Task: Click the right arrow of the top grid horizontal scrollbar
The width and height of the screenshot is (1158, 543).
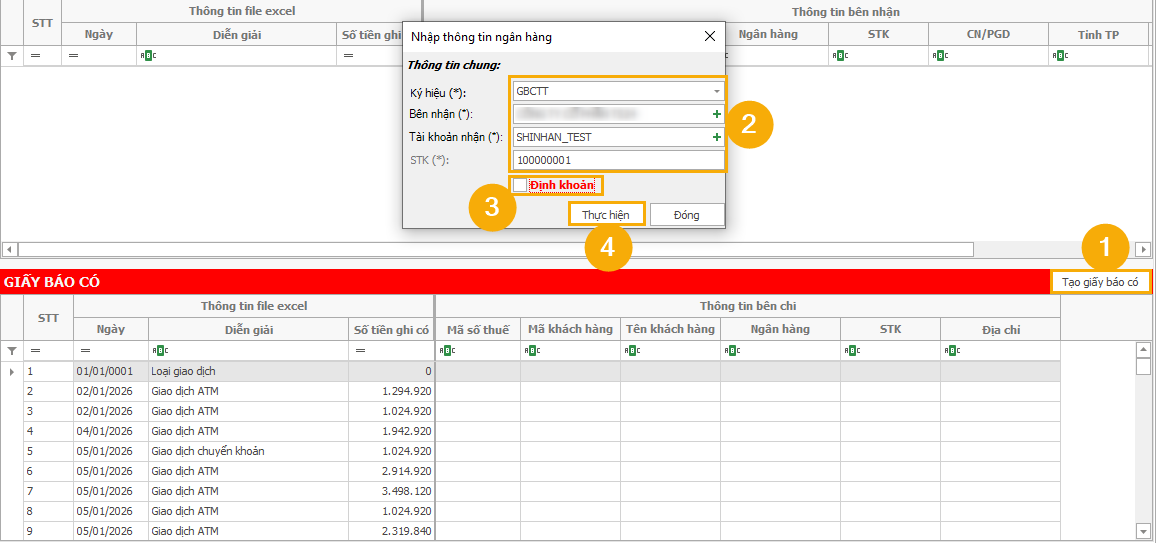Action: click(1143, 249)
